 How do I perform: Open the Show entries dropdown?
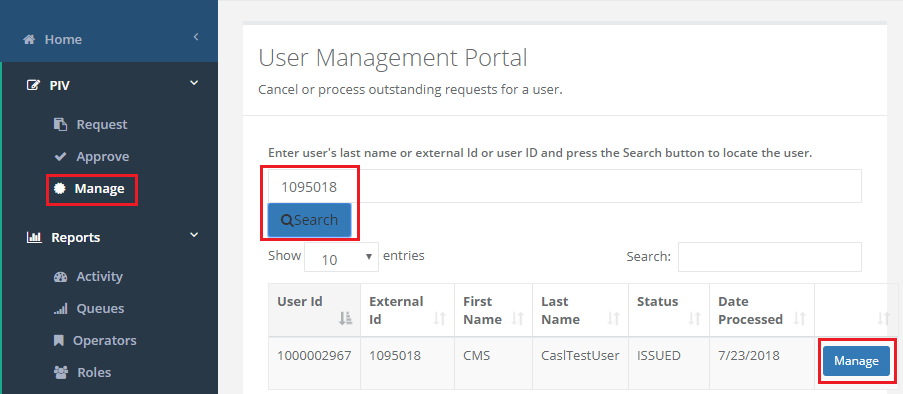click(x=342, y=257)
